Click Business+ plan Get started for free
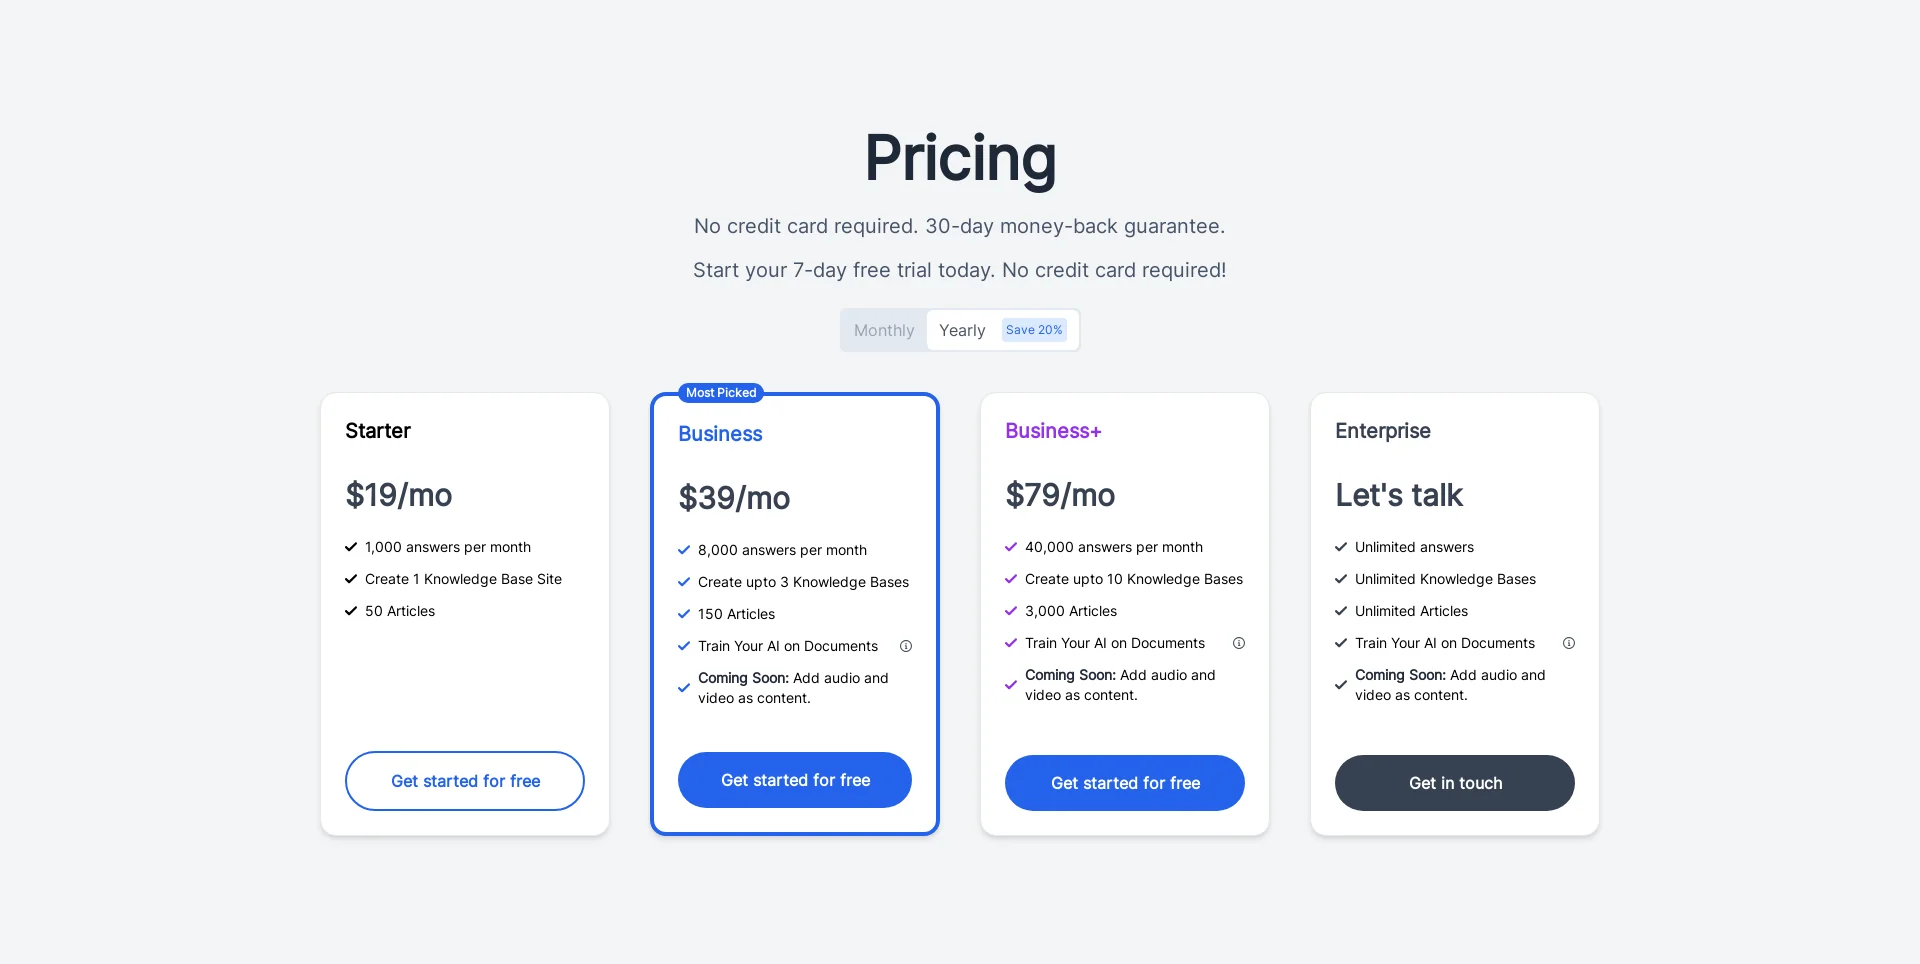Screen dimensions: 1920x964 point(1125,783)
